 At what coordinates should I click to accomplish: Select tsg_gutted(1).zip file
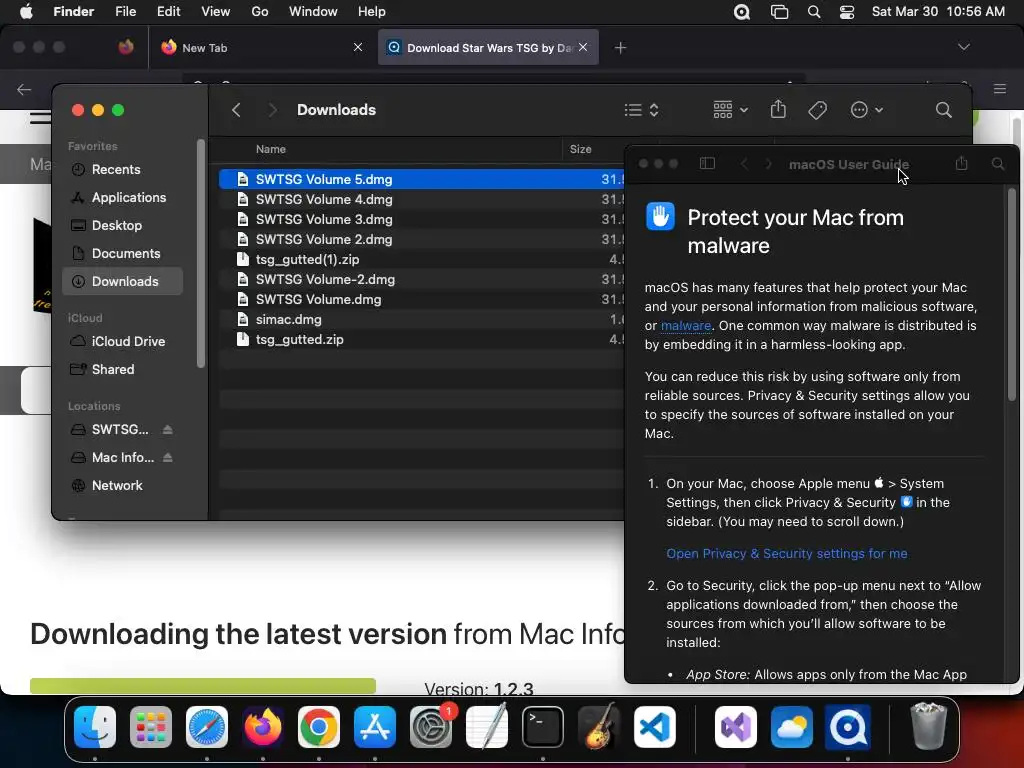[x=422, y=259]
